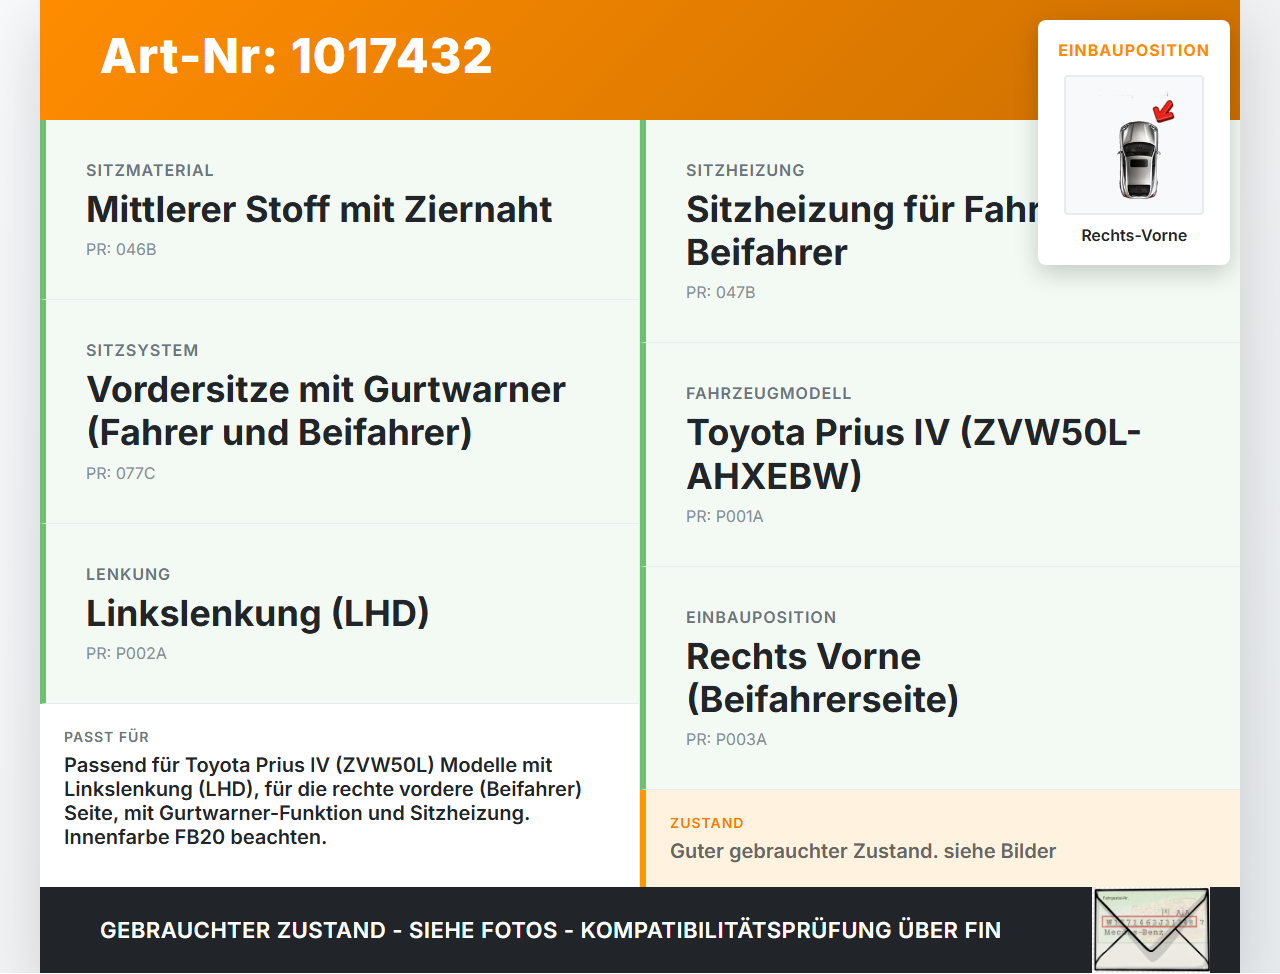Open the document thumbnail in the footer
Screen dimensions: 1280x974
1151,929
